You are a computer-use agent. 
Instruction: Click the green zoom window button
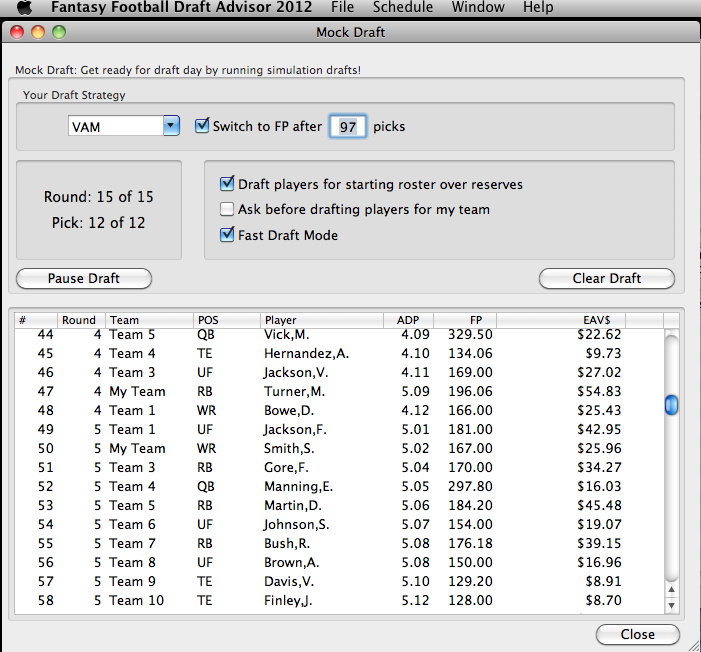[59, 32]
